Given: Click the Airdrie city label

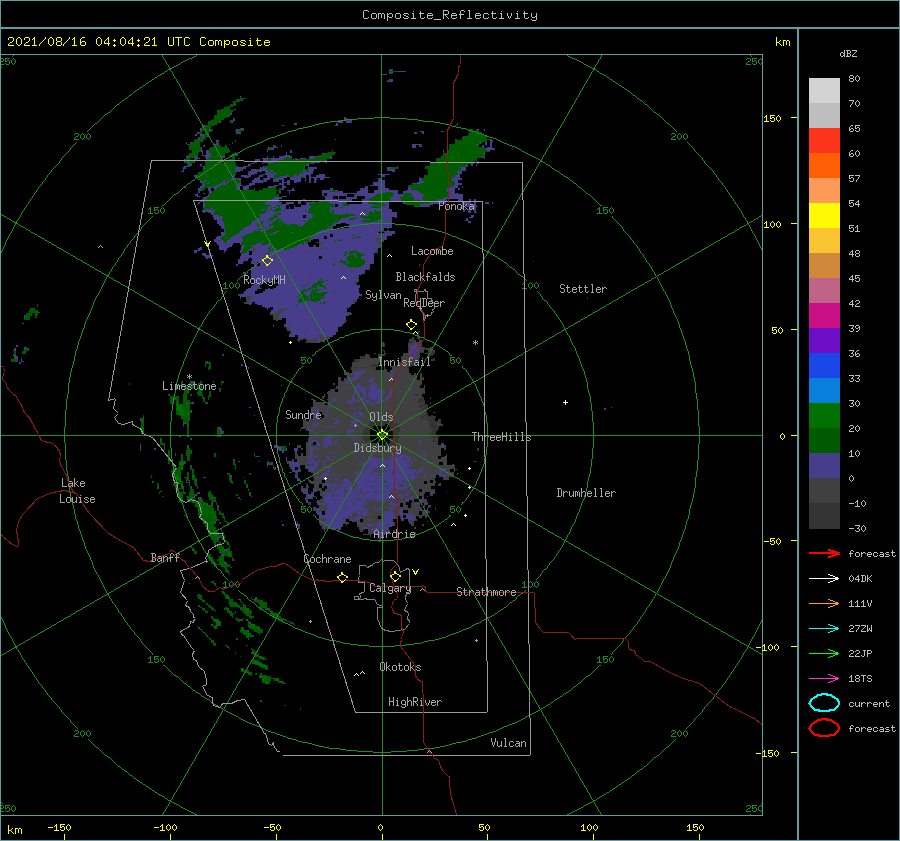Looking at the screenshot, I should click(x=394, y=534).
